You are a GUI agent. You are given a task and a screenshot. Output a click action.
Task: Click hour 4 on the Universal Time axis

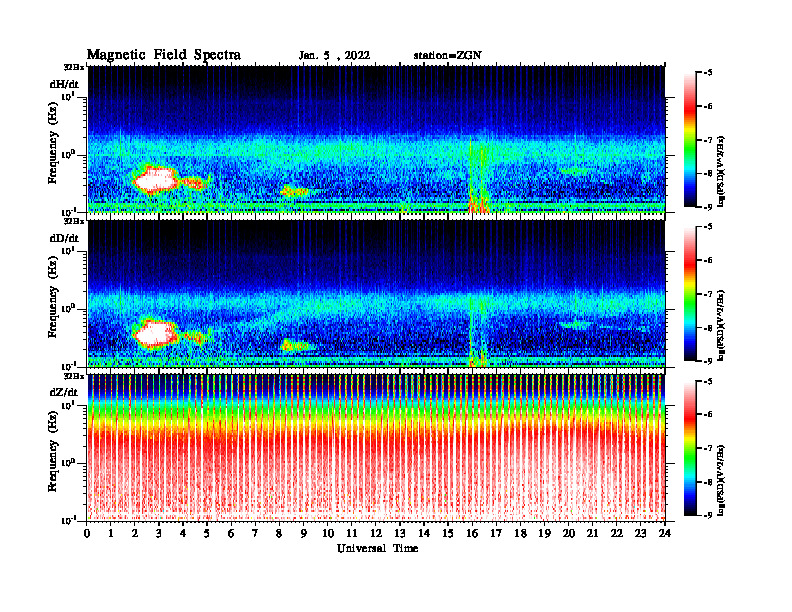click(x=183, y=533)
